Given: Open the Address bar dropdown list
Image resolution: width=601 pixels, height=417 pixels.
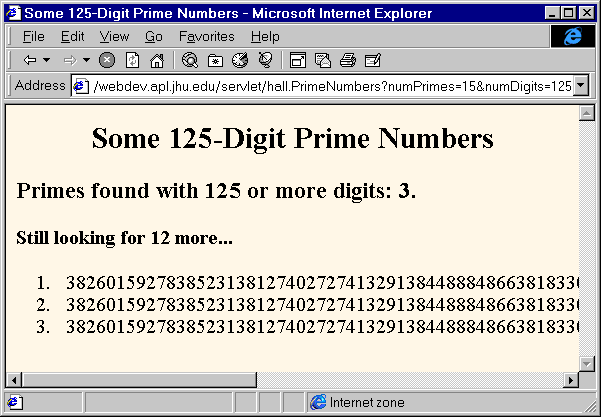Looking at the screenshot, I should pyautogui.click(x=581, y=86).
